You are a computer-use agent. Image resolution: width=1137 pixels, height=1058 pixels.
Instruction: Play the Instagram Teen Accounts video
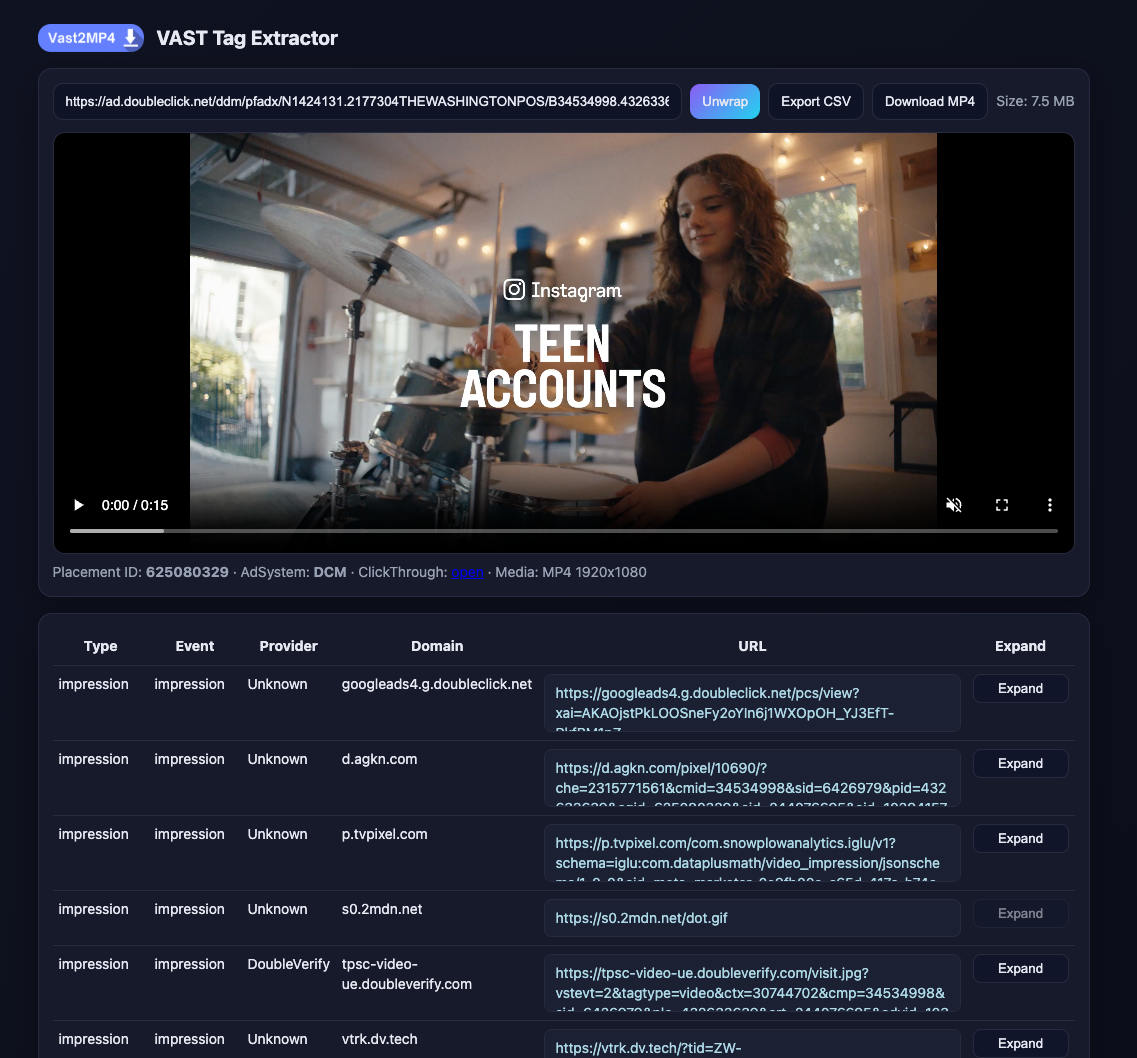click(x=79, y=505)
